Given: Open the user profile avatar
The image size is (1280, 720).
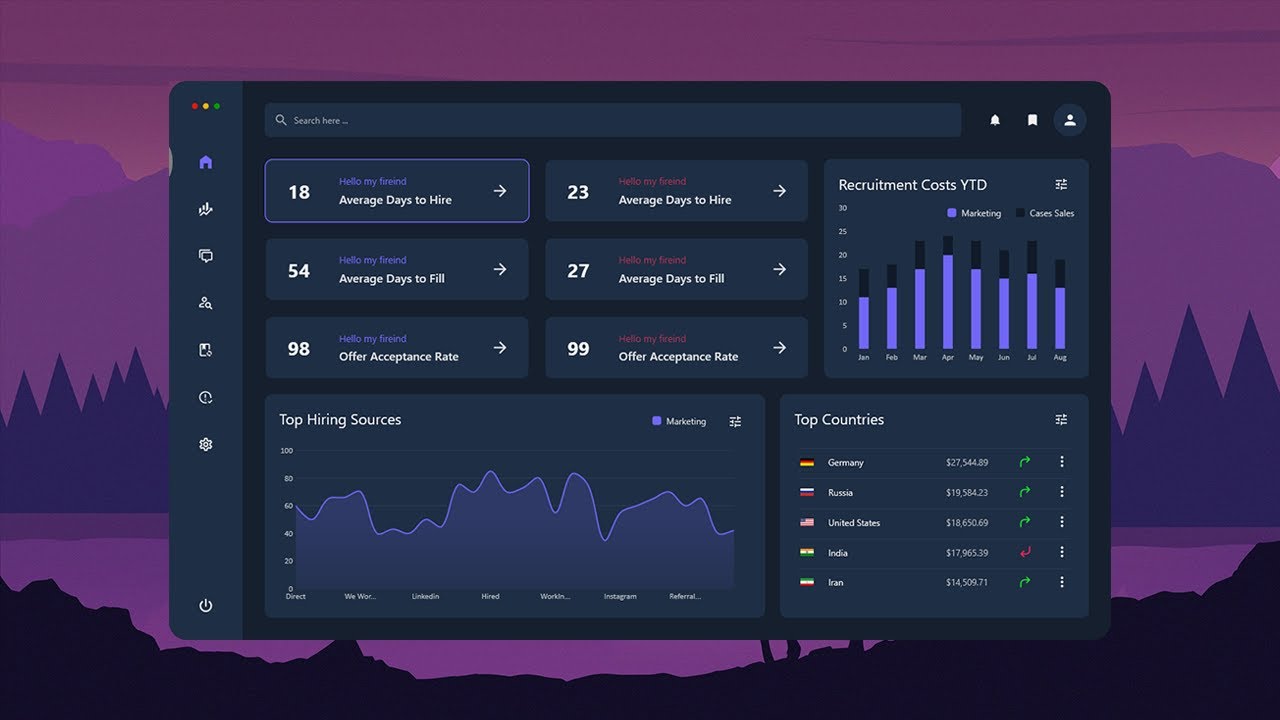Looking at the screenshot, I should [x=1070, y=120].
